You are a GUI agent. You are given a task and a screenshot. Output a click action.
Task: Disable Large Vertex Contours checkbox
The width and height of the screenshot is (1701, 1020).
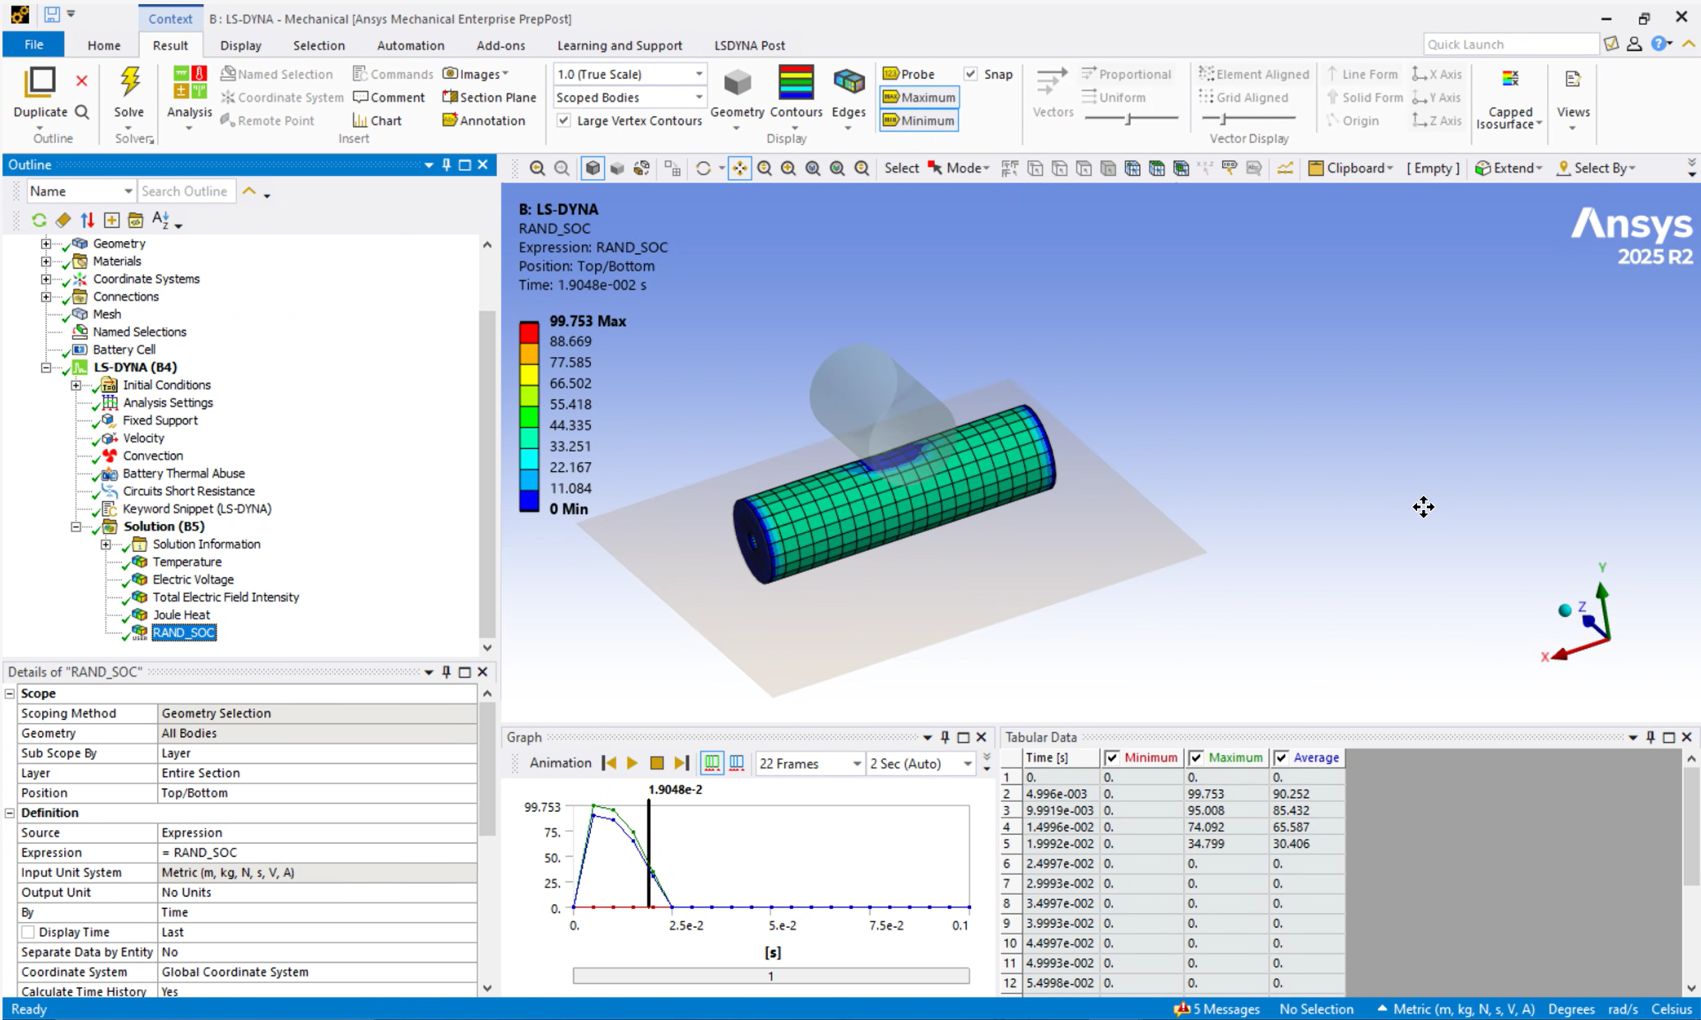click(x=564, y=120)
